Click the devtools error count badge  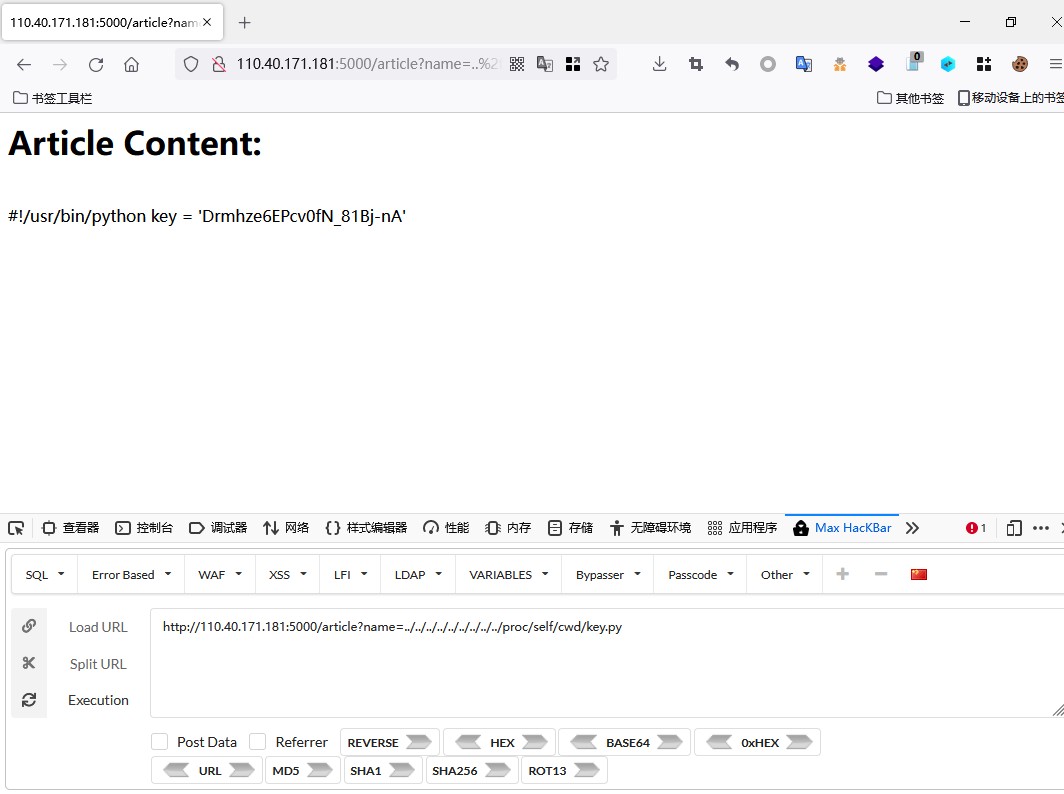point(976,528)
